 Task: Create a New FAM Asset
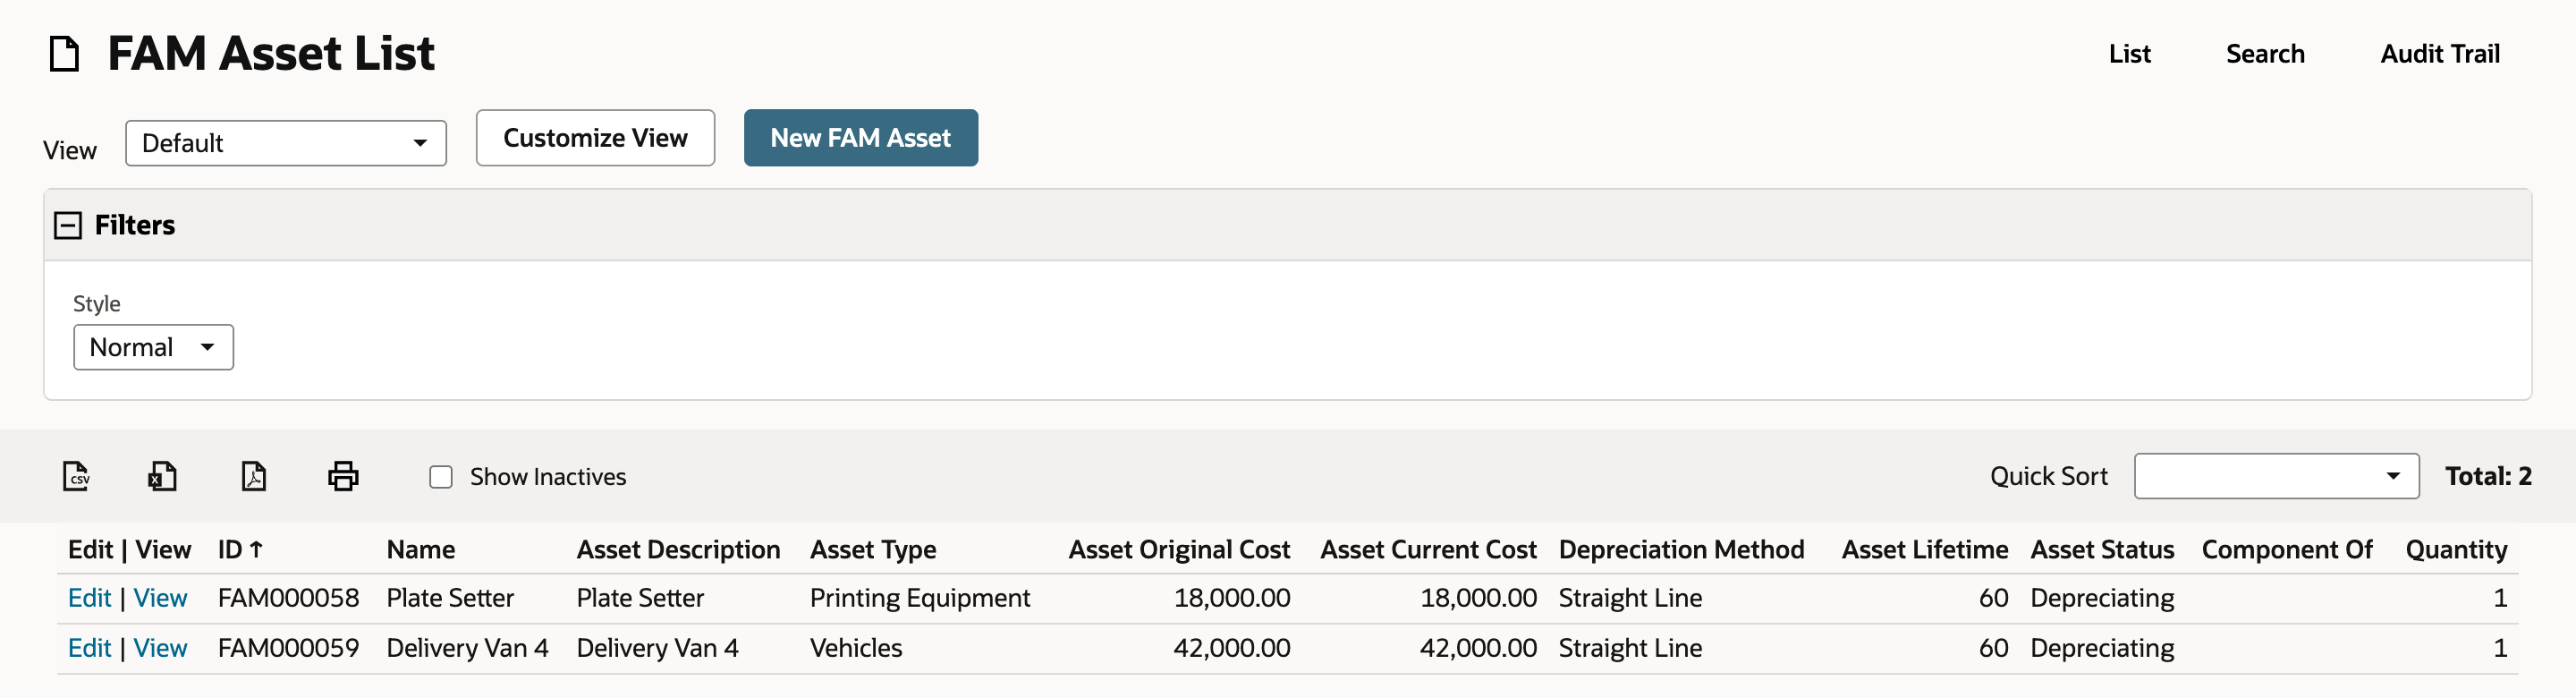pyautogui.click(x=860, y=138)
